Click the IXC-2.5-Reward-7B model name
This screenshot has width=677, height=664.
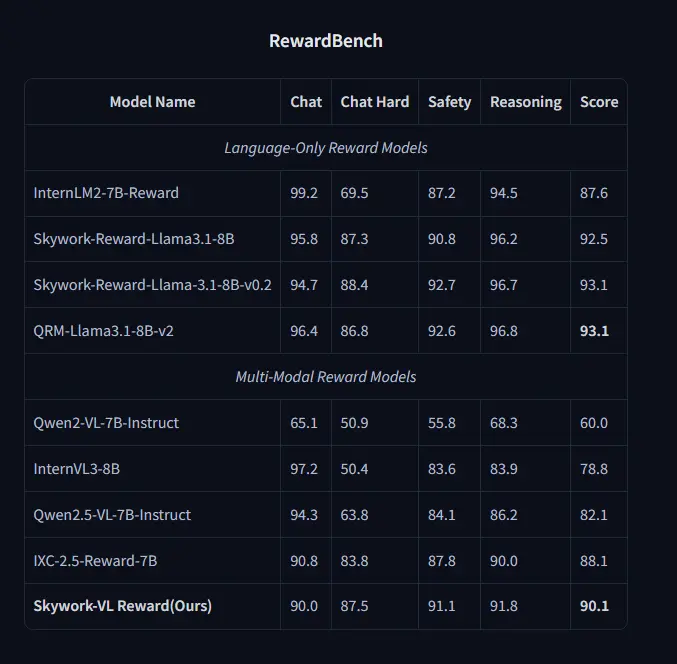pyautogui.click(x=95, y=561)
